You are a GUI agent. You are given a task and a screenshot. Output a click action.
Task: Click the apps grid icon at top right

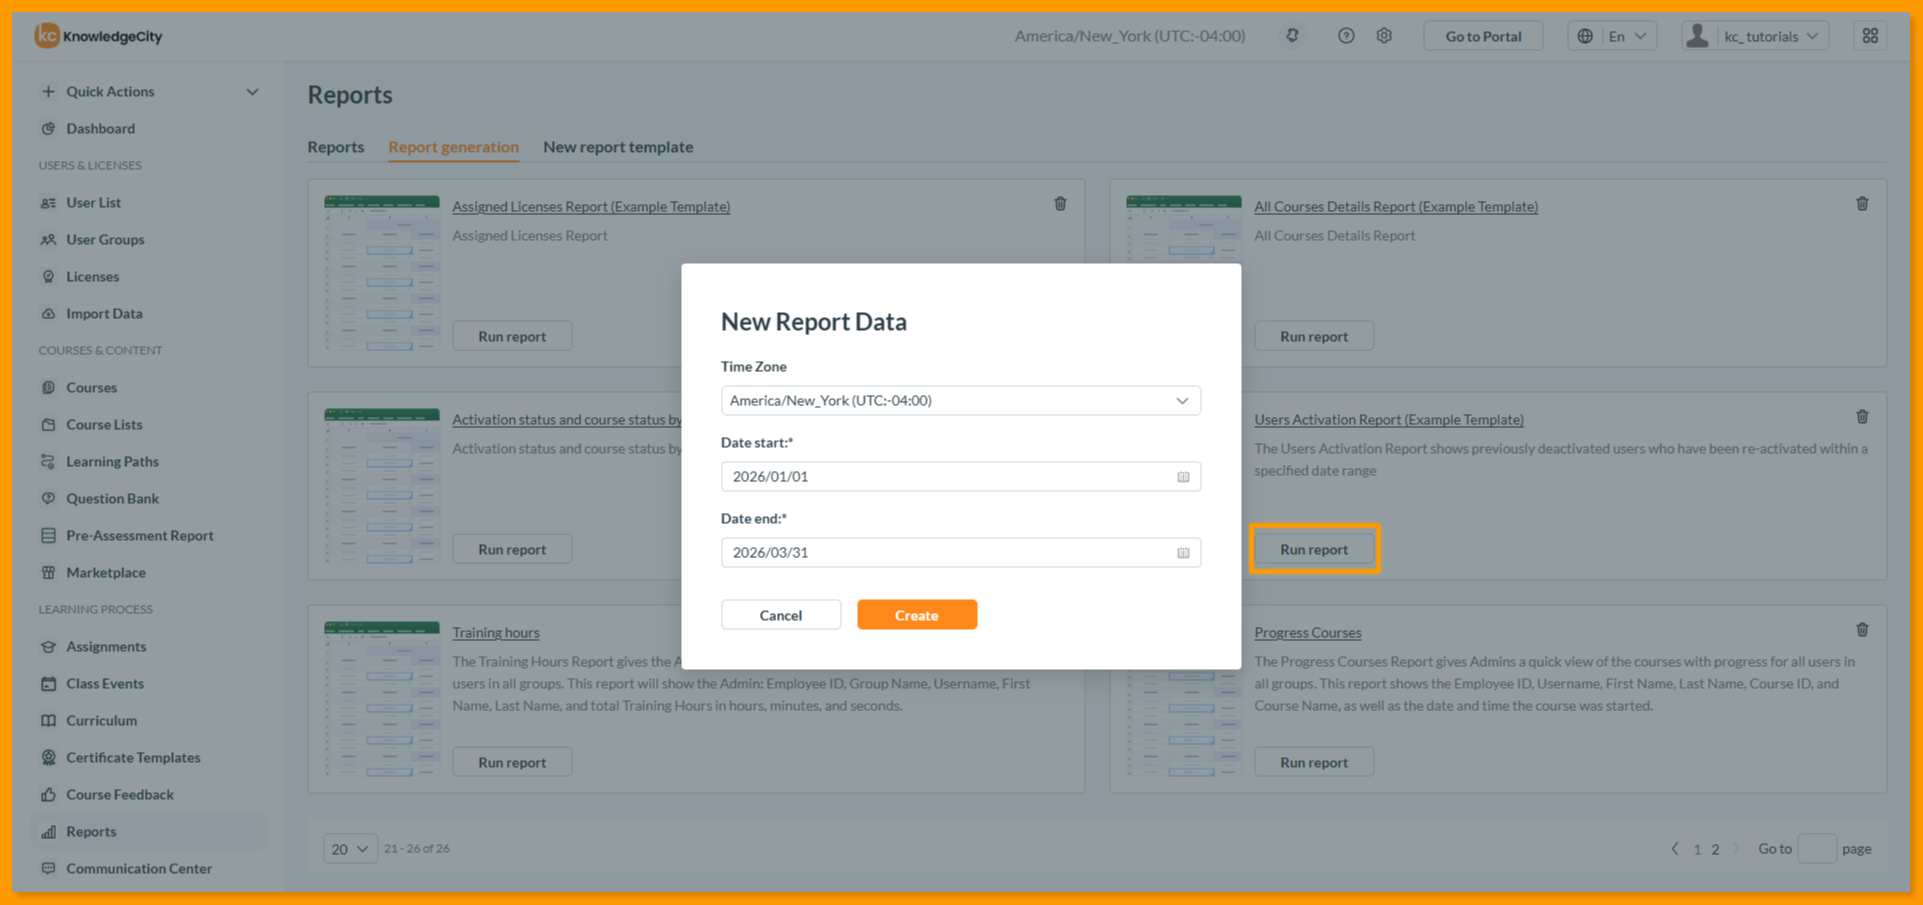coord(1870,36)
